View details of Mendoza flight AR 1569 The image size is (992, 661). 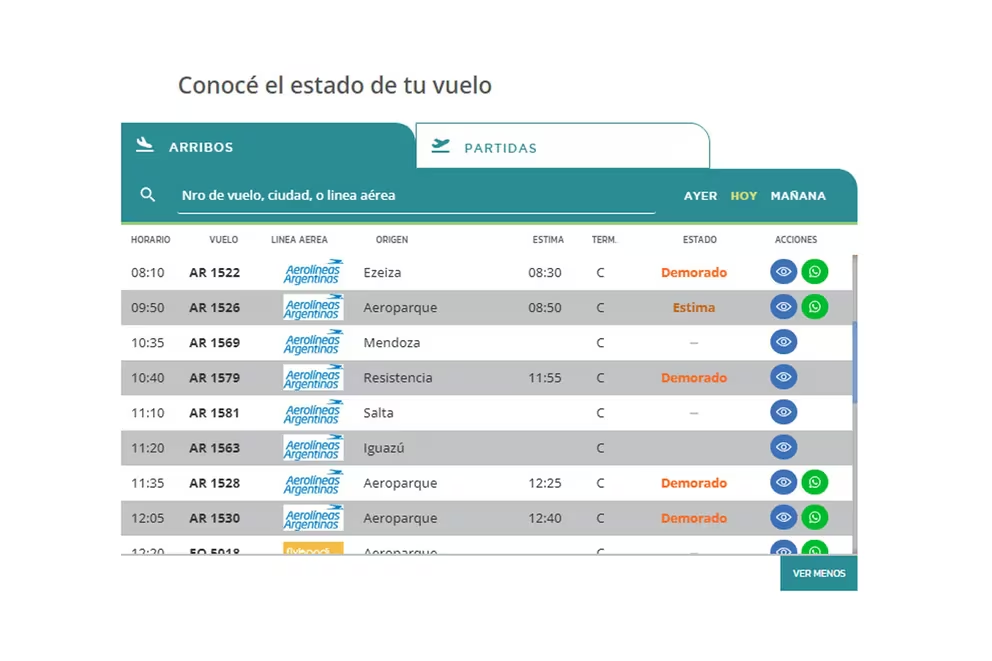tap(784, 342)
